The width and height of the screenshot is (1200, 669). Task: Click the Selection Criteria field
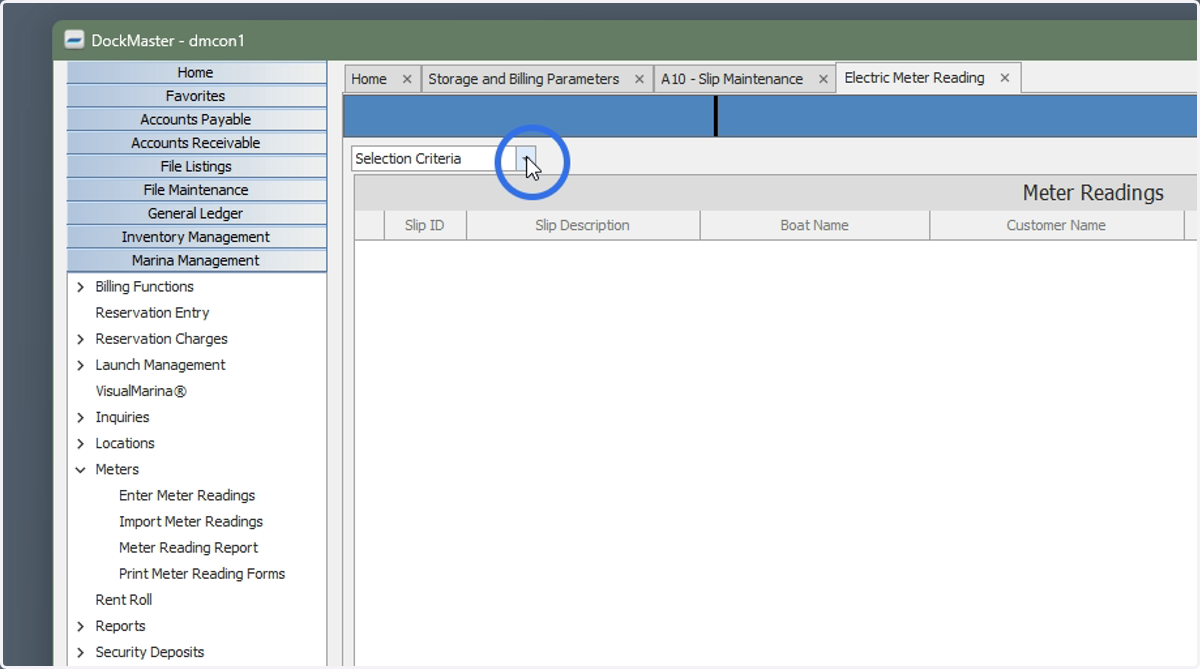[434, 159]
